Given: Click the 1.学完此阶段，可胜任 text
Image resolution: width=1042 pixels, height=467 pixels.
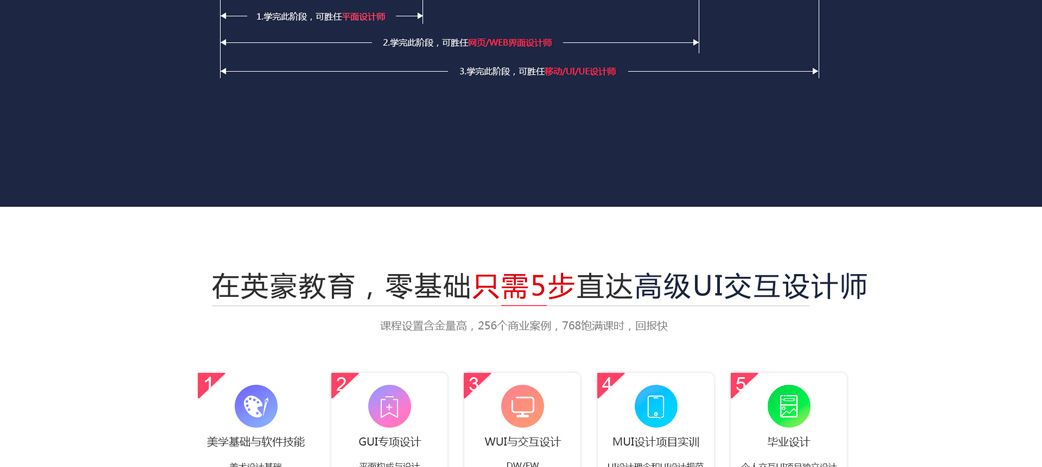Looking at the screenshot, I should click(299, 17).
